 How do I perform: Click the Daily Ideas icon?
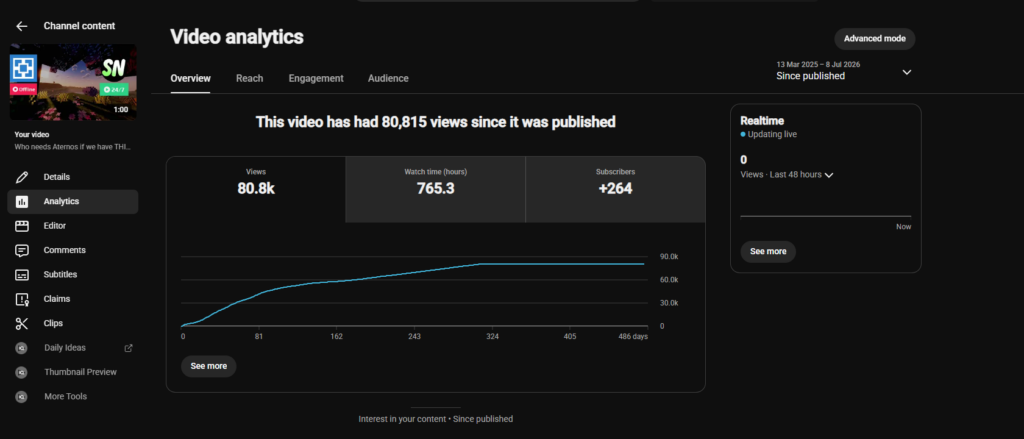[22, 348]
